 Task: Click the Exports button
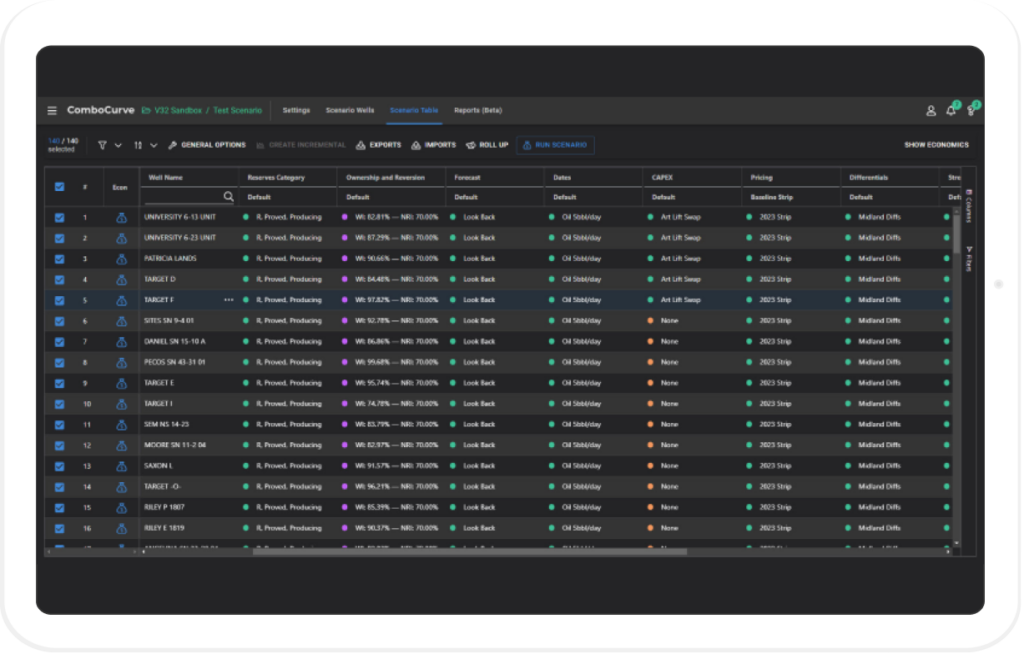click(379, 145)
